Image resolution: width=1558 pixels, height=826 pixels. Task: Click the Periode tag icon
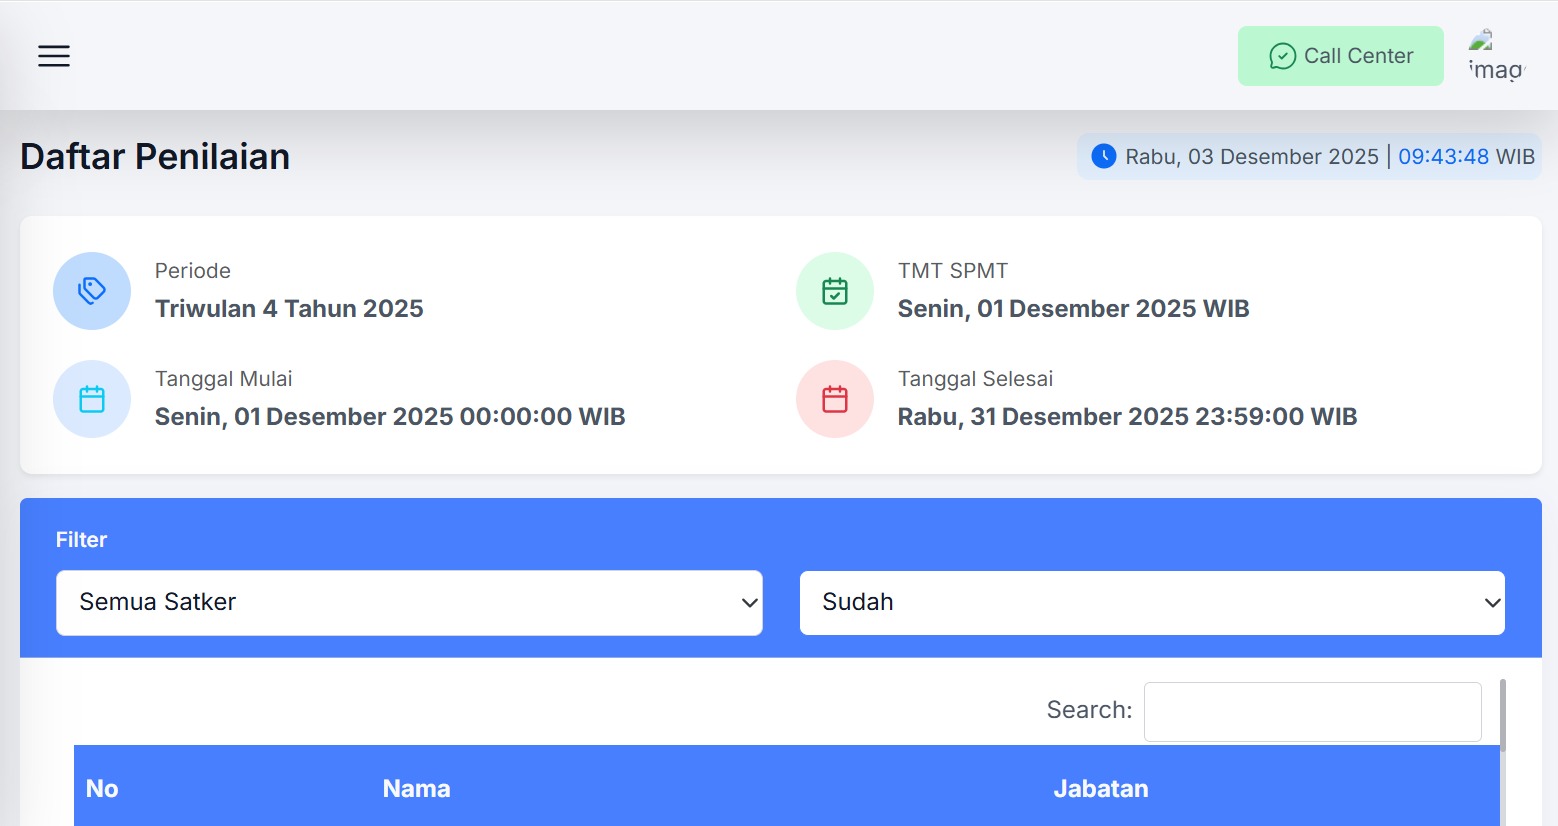point(92,291)
